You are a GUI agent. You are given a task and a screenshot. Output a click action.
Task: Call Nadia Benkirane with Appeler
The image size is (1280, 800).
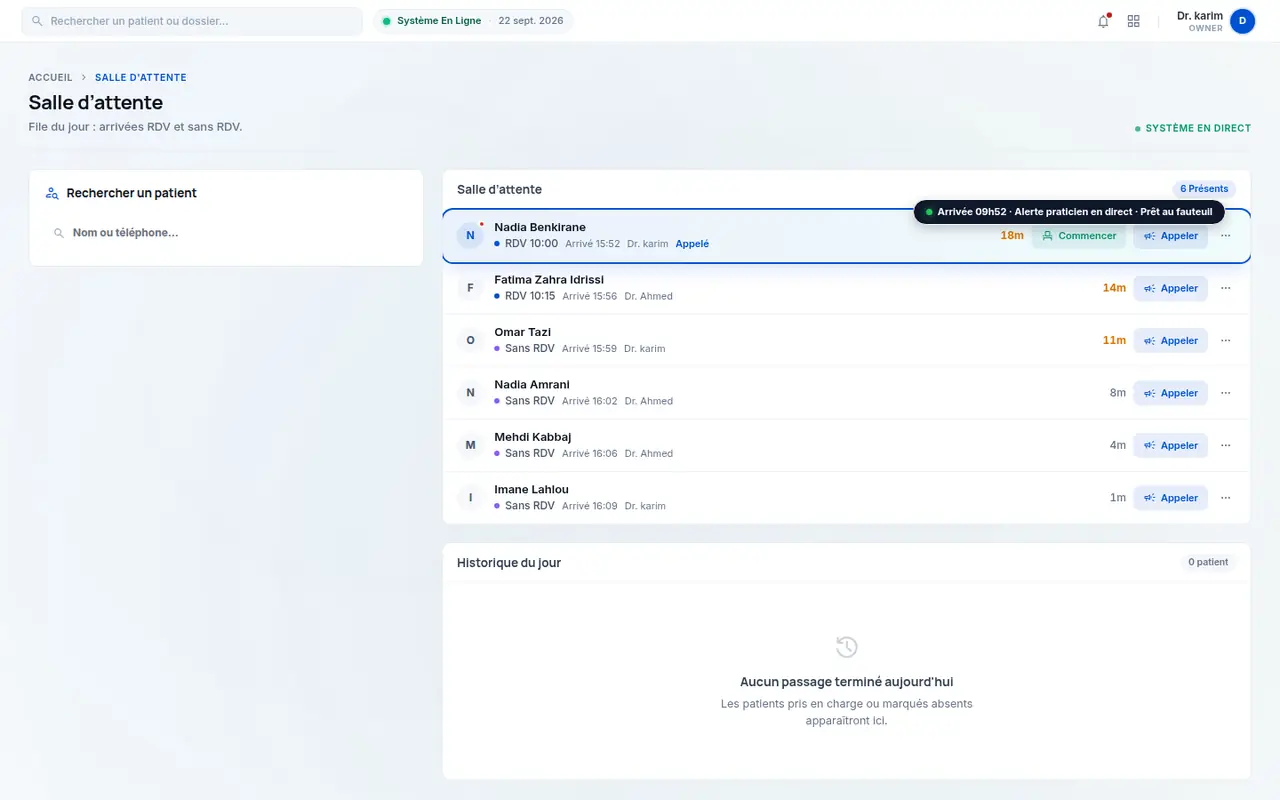point(1170,236)
